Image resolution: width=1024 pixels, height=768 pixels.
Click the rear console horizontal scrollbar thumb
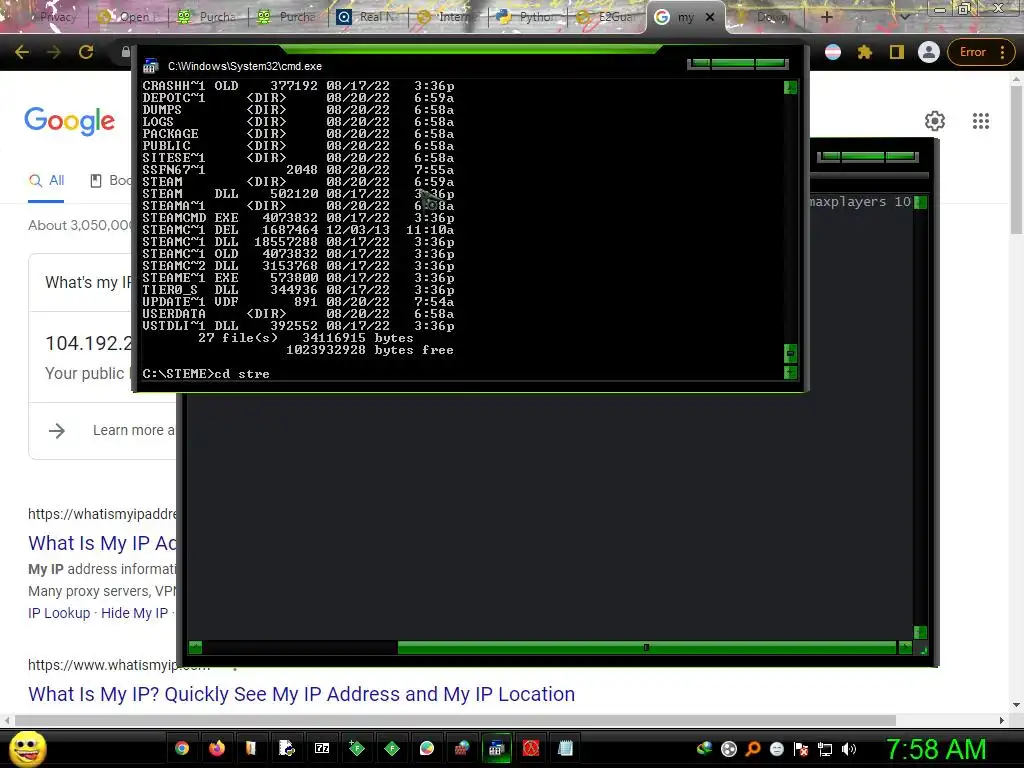pos(646,647)
